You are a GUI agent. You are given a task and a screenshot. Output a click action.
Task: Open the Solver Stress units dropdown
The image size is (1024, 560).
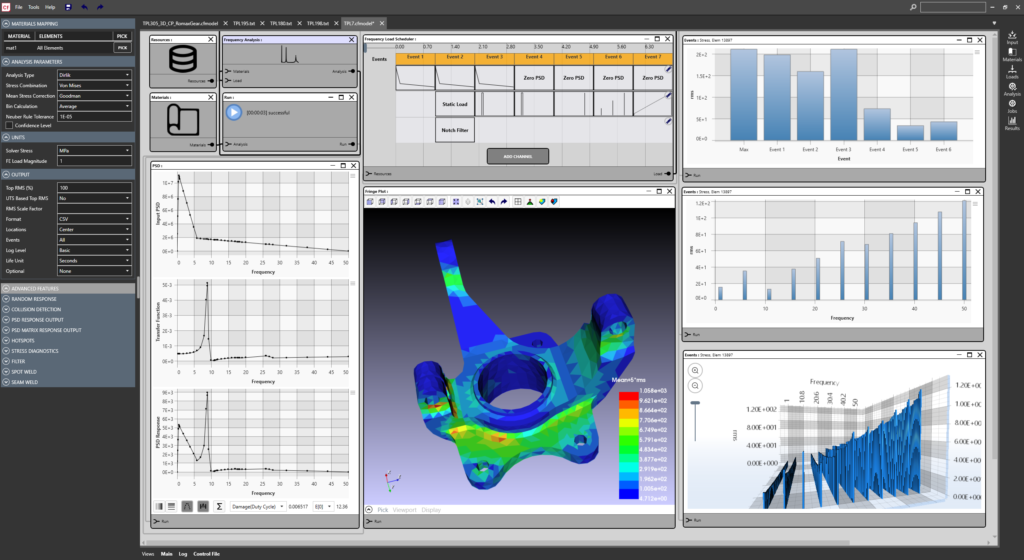point(95,150)
